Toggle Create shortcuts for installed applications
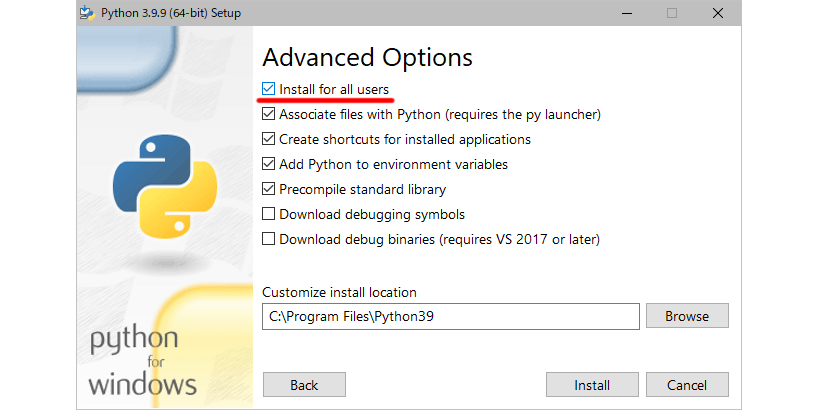Screen dimensions: 820x410 268,140
